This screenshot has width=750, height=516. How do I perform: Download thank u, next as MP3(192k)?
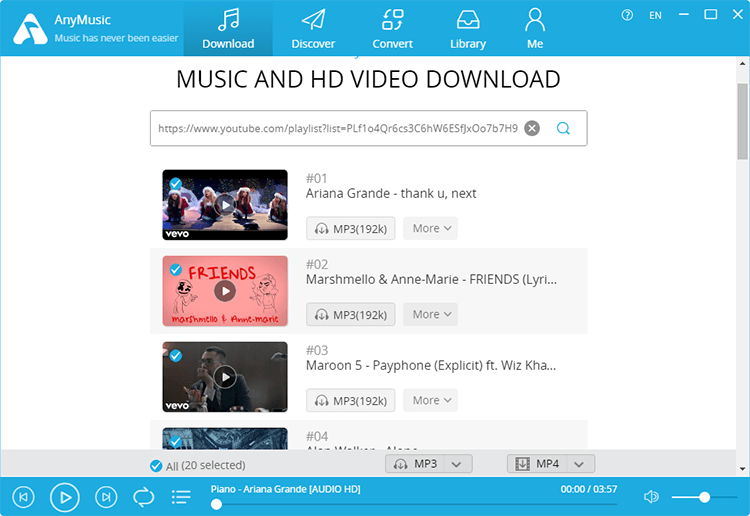[x=351, y=229]
